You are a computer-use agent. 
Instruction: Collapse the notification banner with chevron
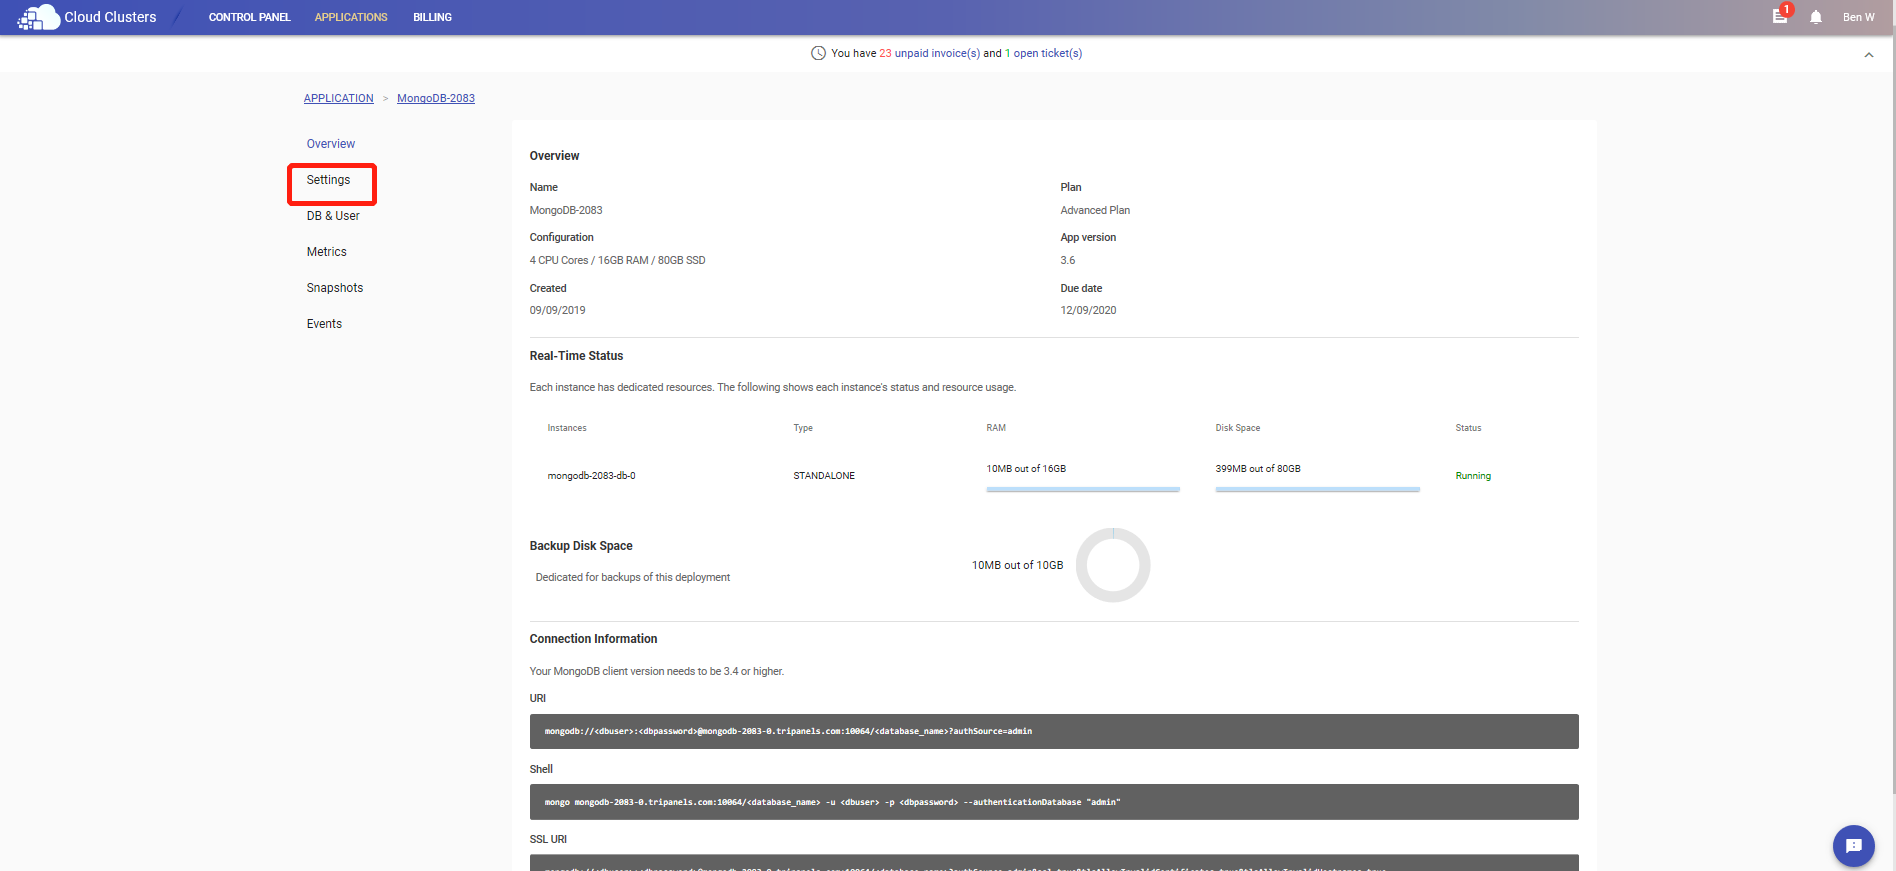pyautogui.click(x=1868, y=55)
